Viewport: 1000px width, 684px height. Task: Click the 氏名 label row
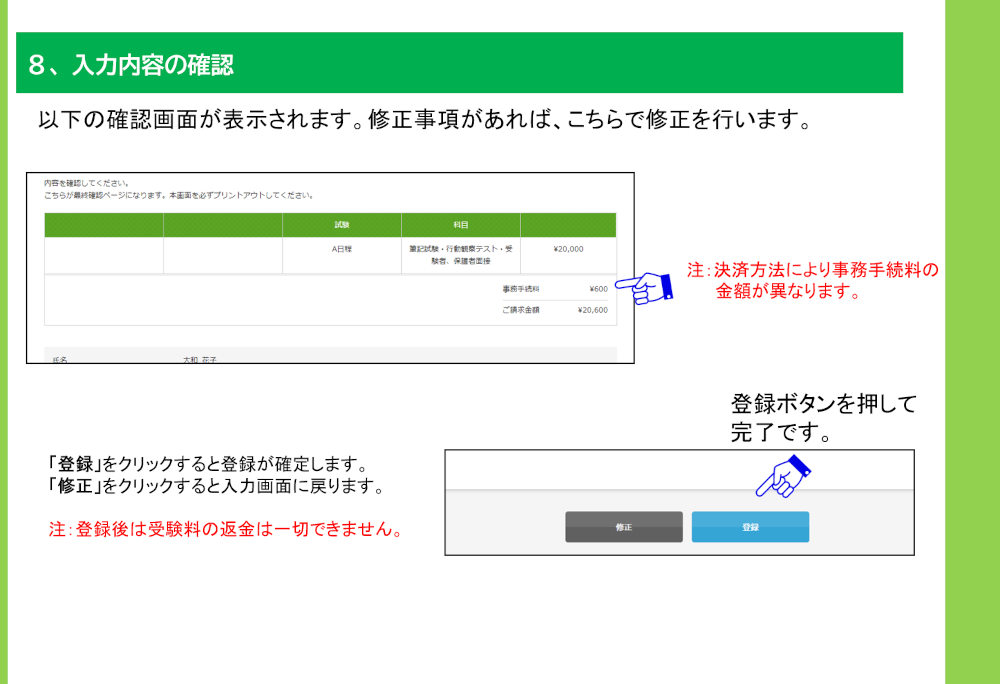click(60, 357)
